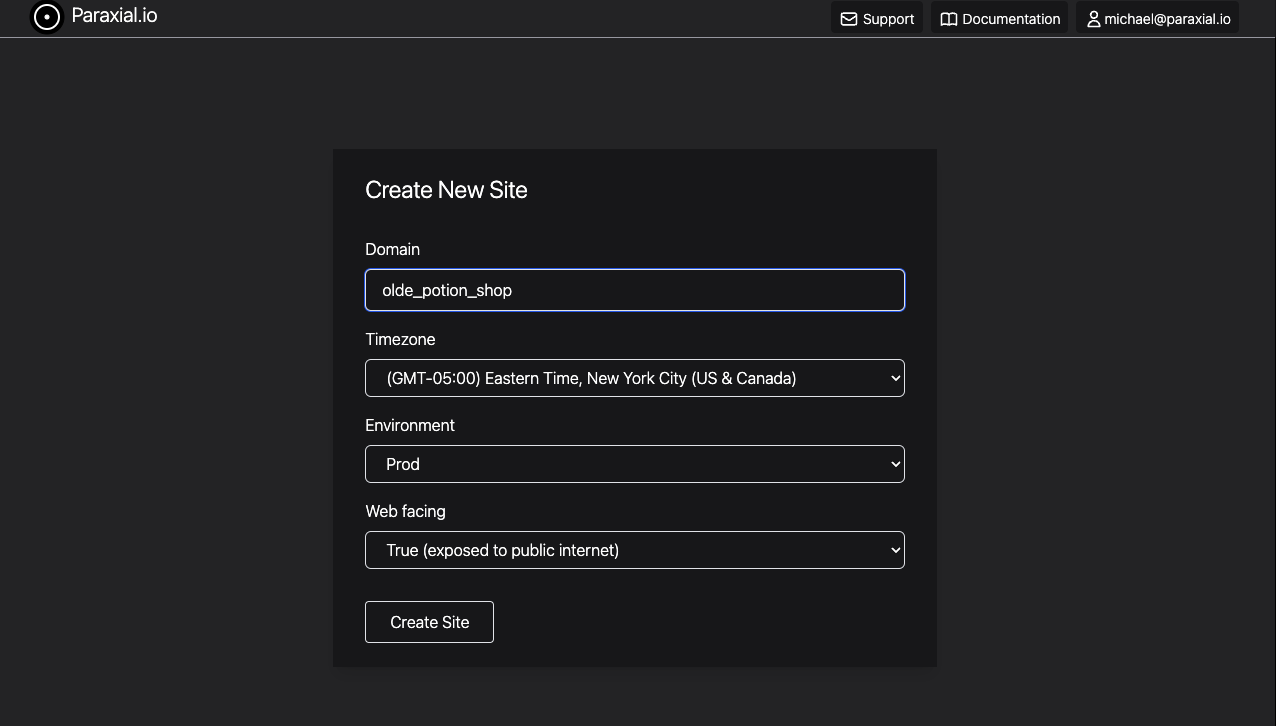Open the Environment dropdown showing Prod
This screenshot has height=726, width=1276.
pyautogui.click(x=635, y=464)
